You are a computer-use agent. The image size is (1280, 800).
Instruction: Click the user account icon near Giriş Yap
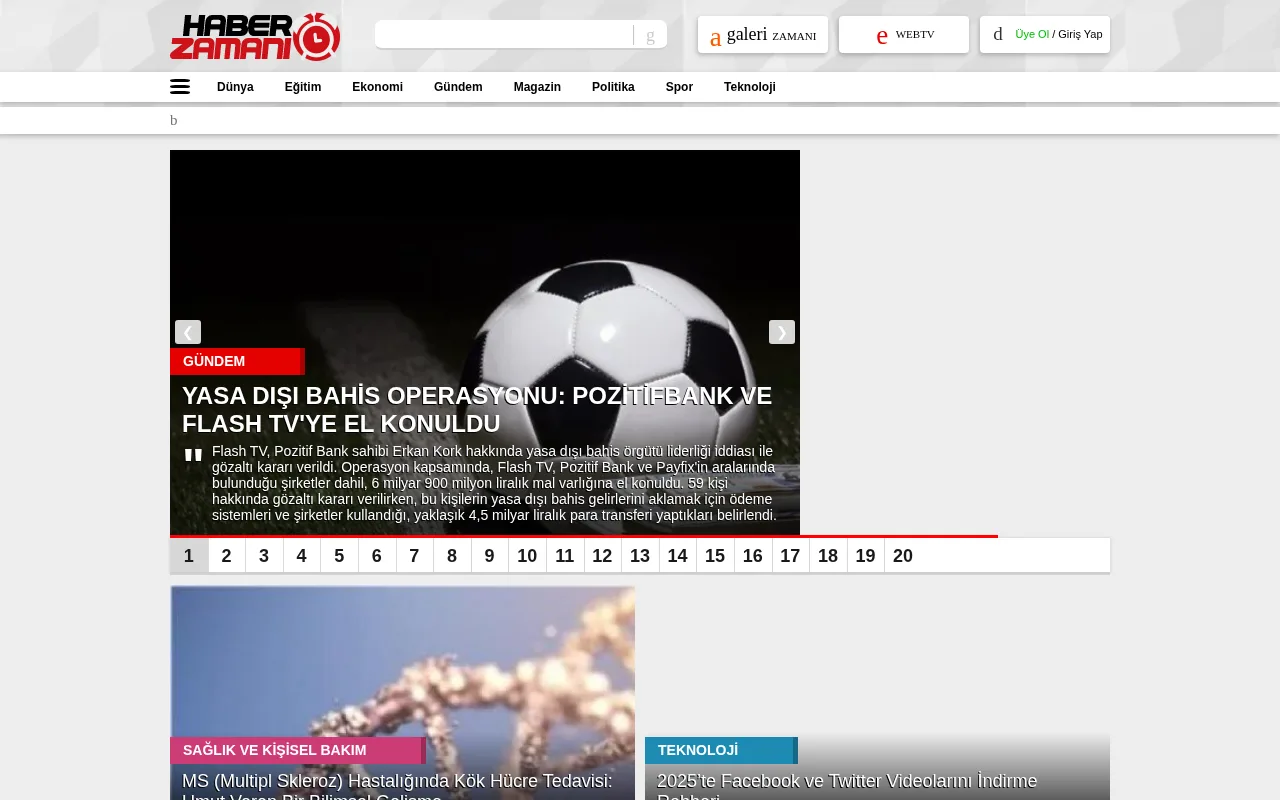pyautogui.click(x=998, y=34)
